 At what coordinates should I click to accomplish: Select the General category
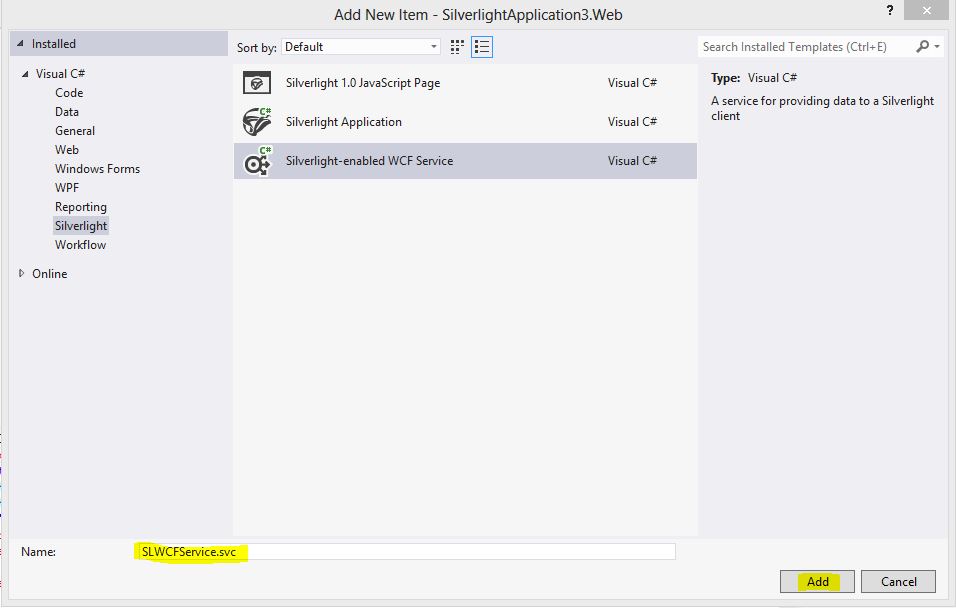[74, 131]
